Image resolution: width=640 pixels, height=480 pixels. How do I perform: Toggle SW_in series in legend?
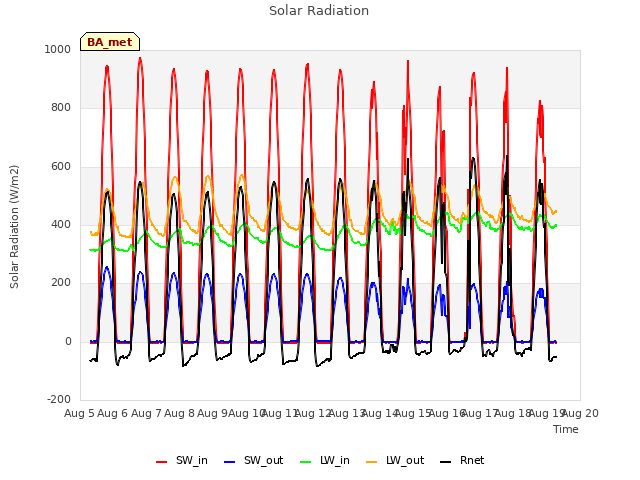182,460
